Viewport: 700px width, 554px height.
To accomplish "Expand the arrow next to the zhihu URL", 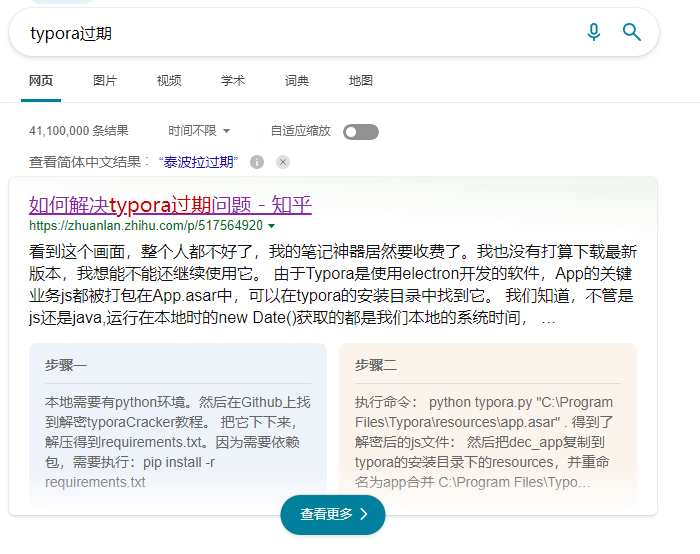I will pyautogui.click(x=271, y=226).
